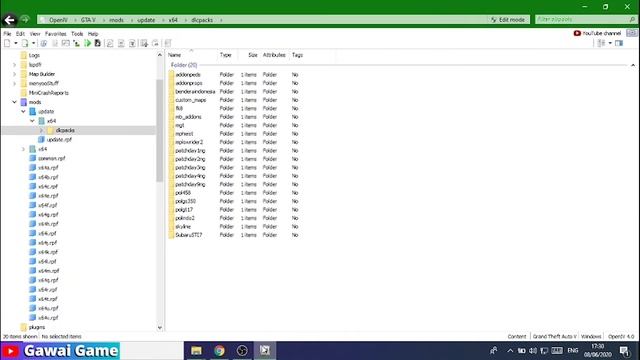Click the tree scrollbar up arrow
The width and height of the screenshot is (640, 360).
point(160,55)
